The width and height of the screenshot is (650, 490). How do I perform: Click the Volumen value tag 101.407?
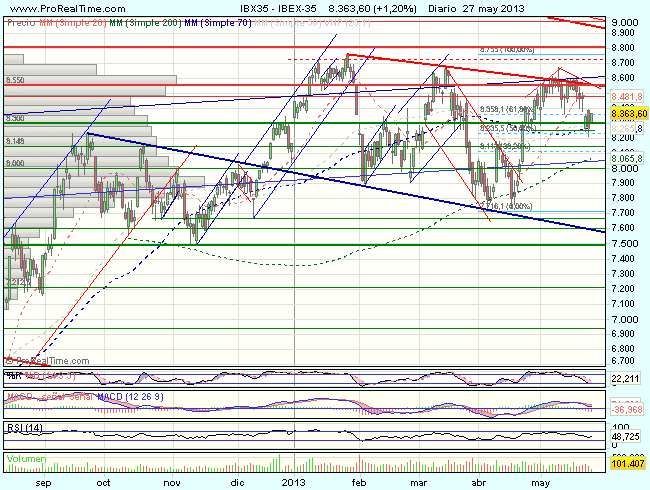[x=627, y=464]
